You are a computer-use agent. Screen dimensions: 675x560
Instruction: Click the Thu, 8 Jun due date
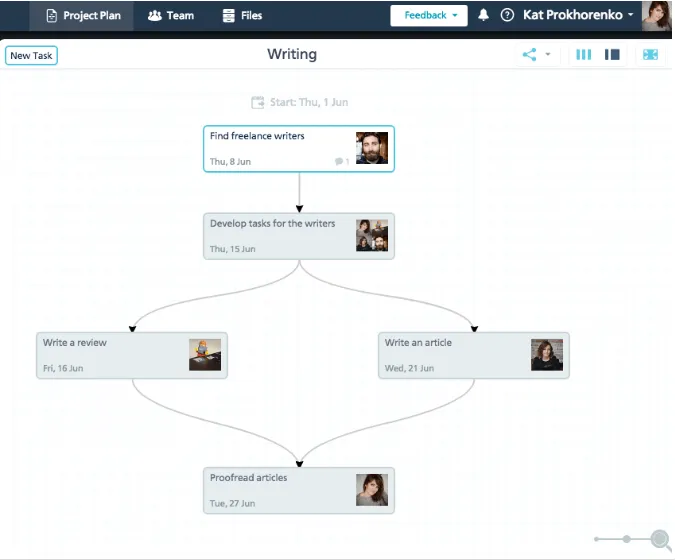pos(230,162)
